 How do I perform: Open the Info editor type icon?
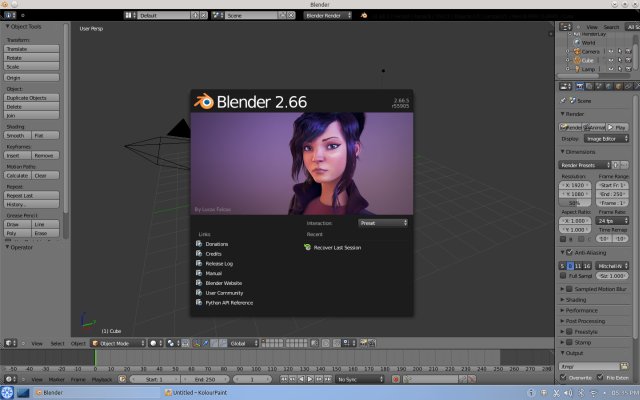point(10,15)
